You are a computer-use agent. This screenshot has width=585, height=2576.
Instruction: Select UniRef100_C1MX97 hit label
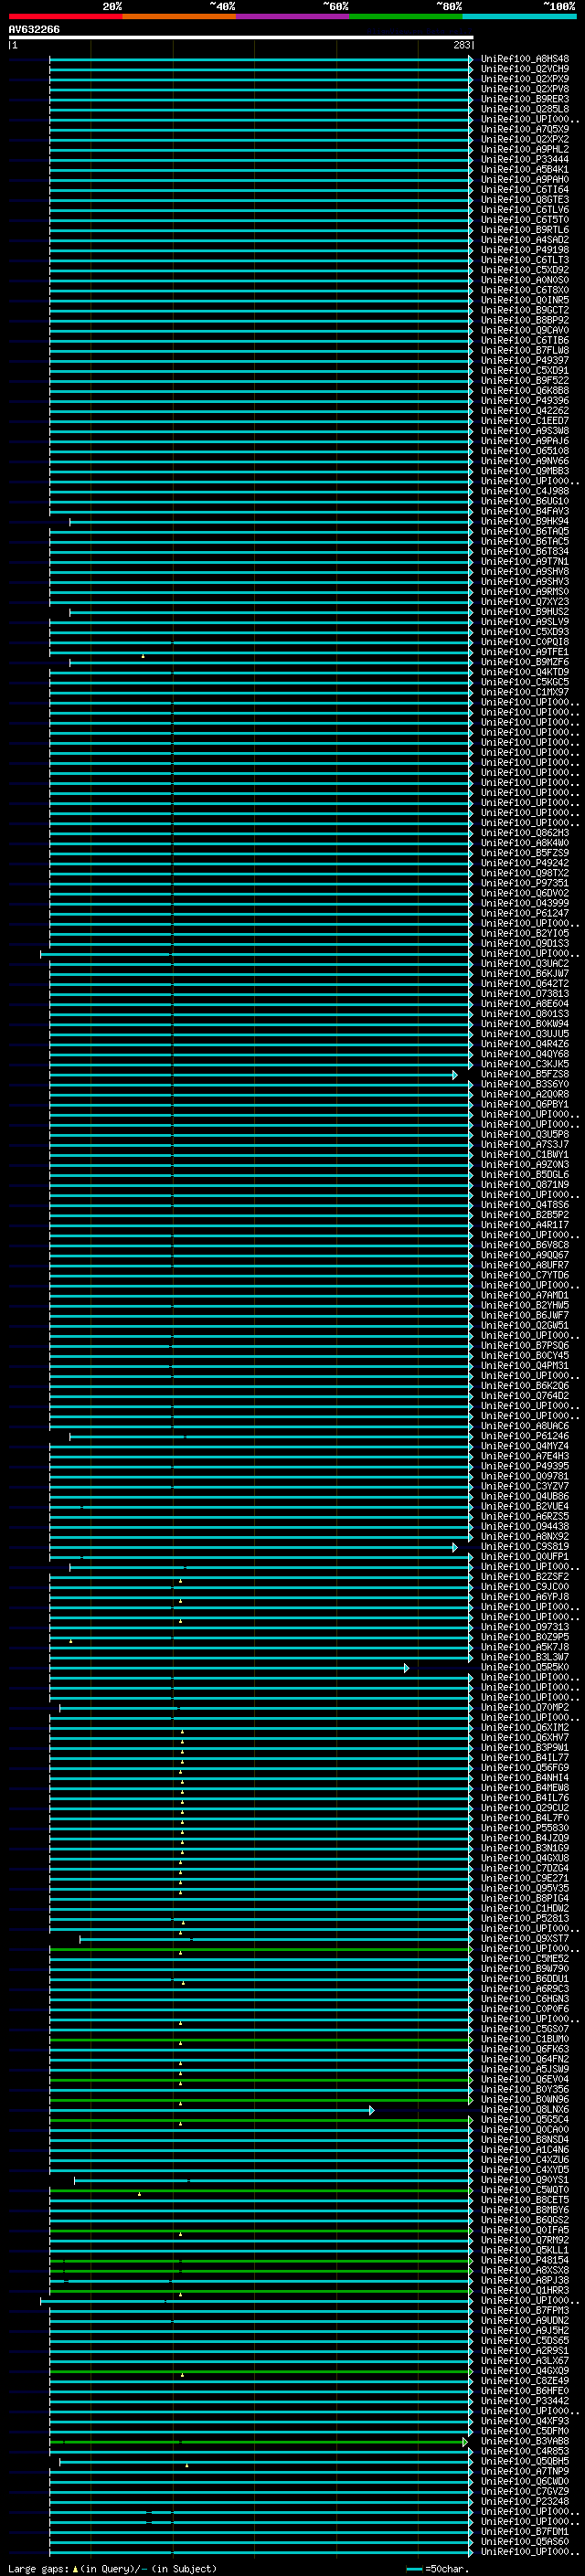pos(525,692)
